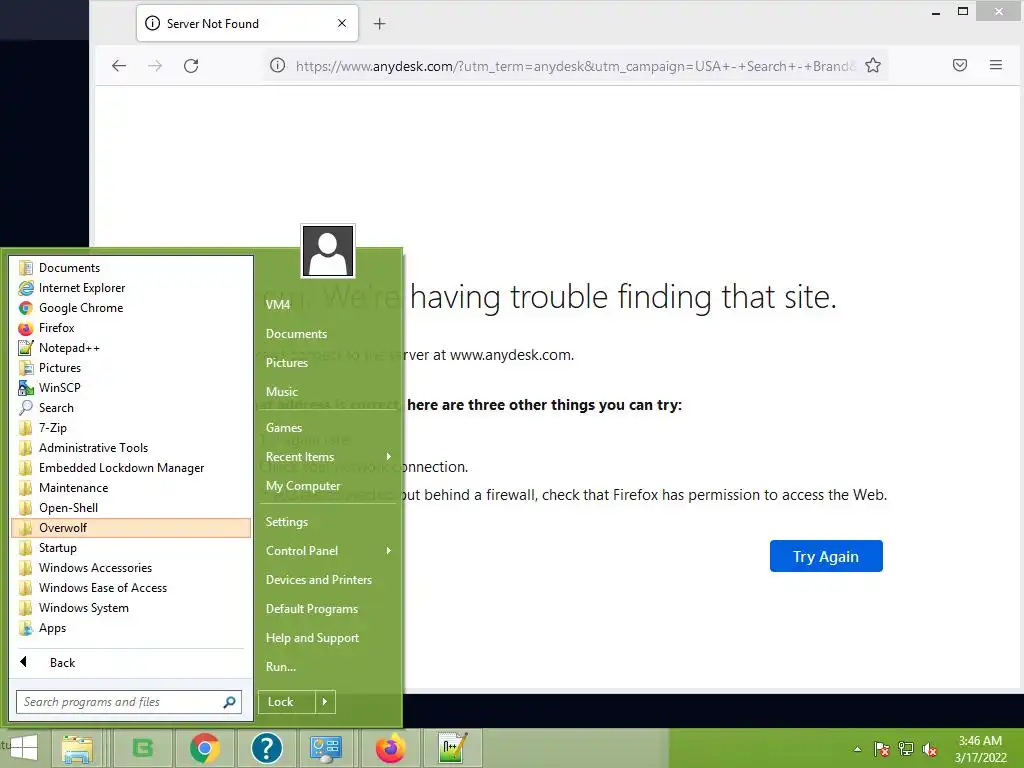Open Documents at top of program list
The width and height of the screenshot is (1024, 768).
pos(131,268)
